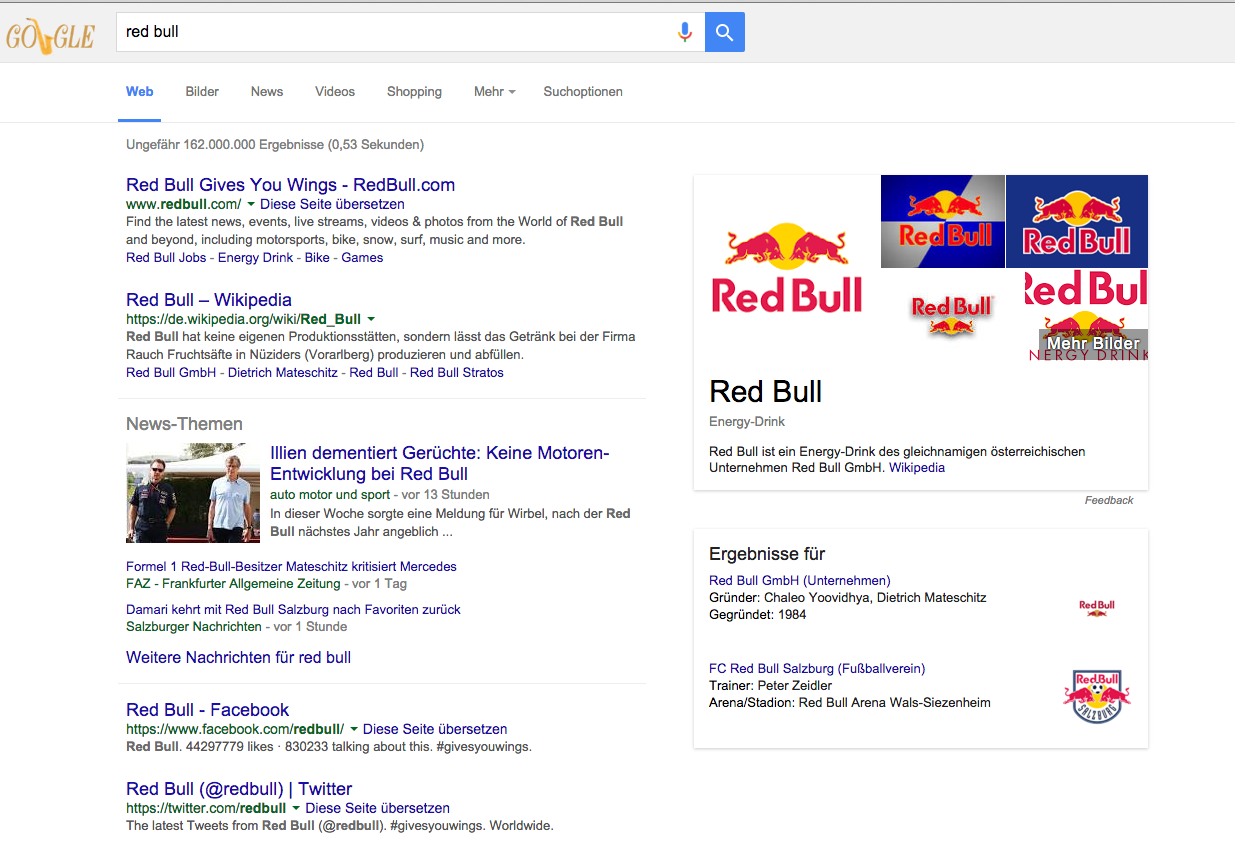This screenshot has height=859, width=1235.
Task: Click Mehr Bilder for more images
Action: [x=1093, y=344]
